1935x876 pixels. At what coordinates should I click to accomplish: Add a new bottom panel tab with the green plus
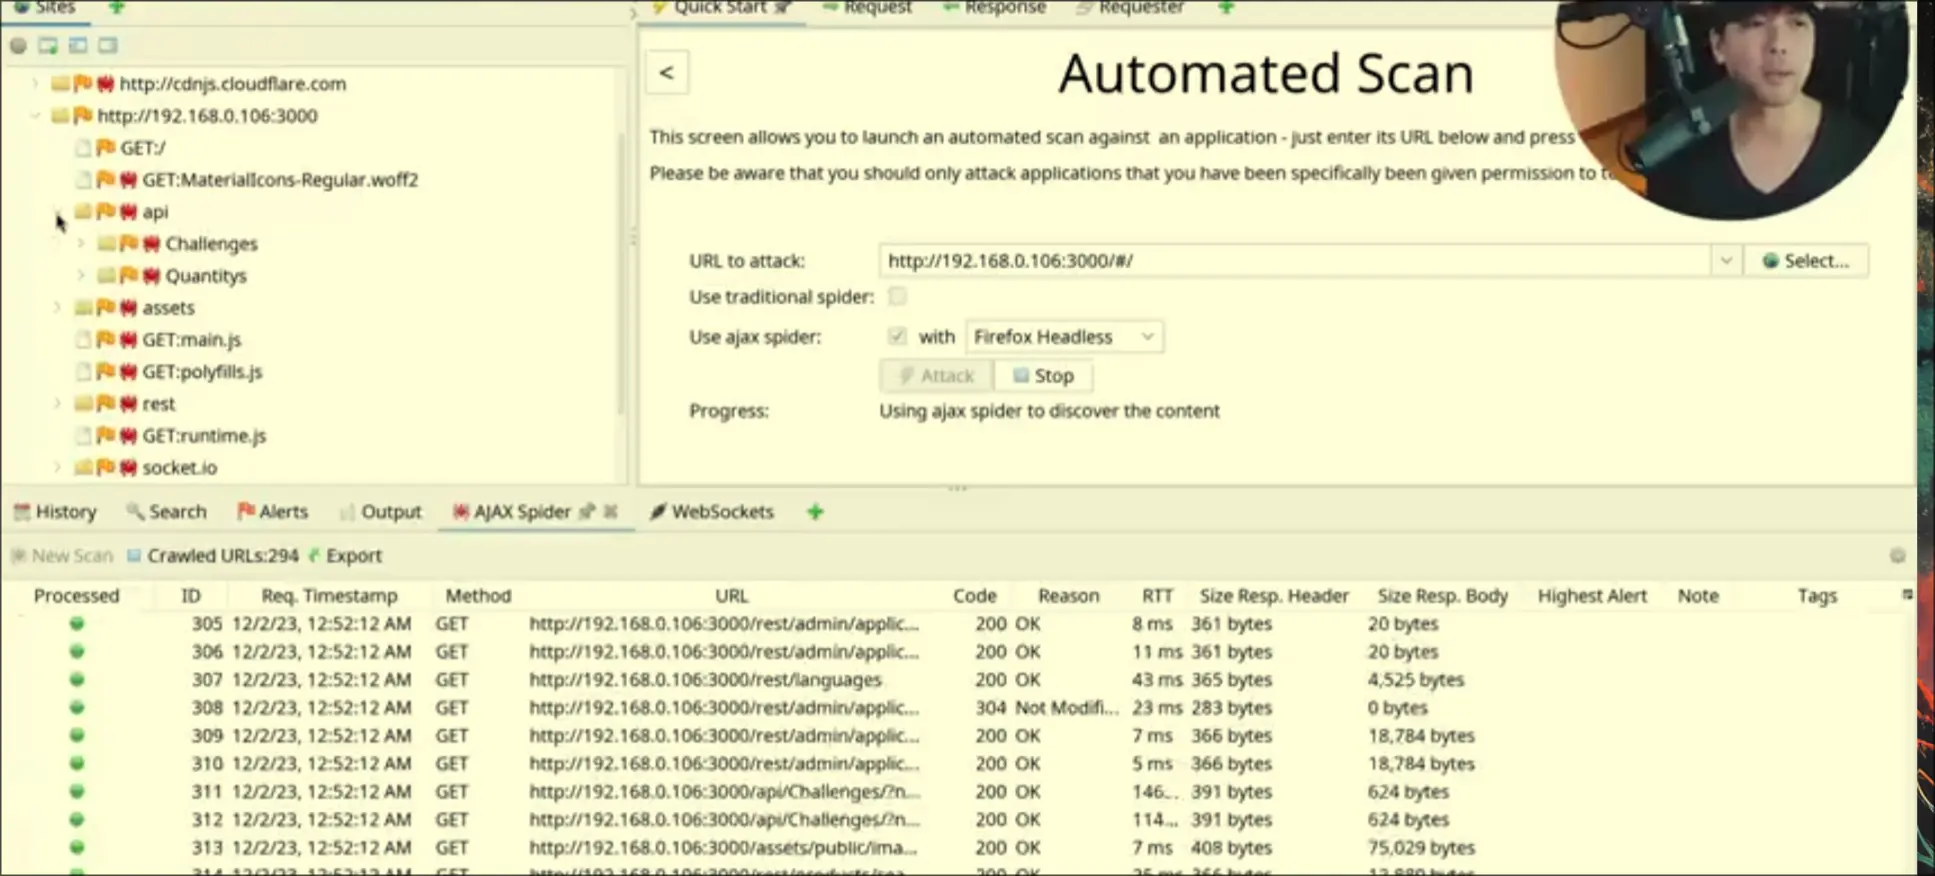(x=815, y=511)
